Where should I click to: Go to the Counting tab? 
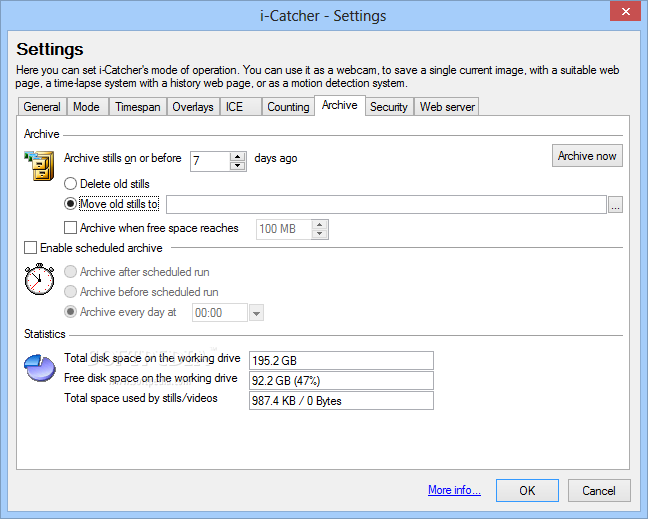(x=288, y=107)
